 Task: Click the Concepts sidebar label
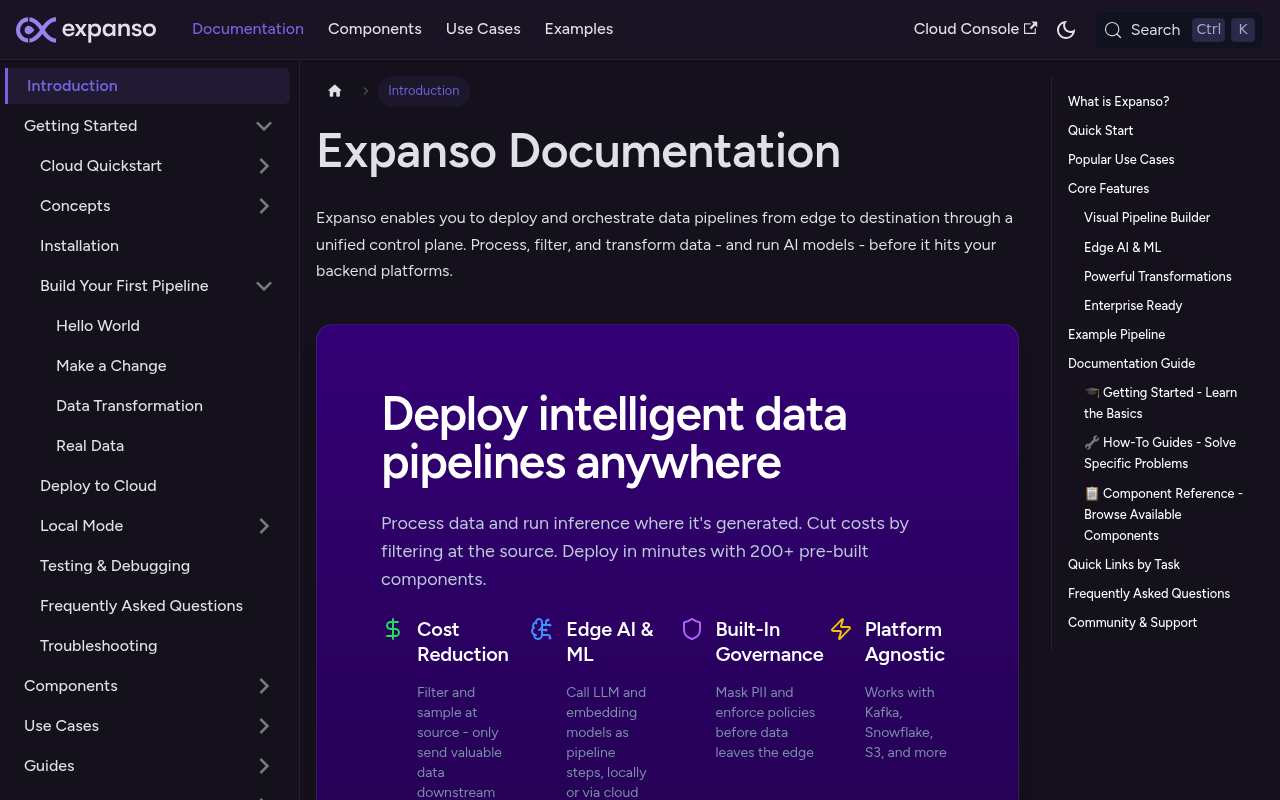pos(75,206)
